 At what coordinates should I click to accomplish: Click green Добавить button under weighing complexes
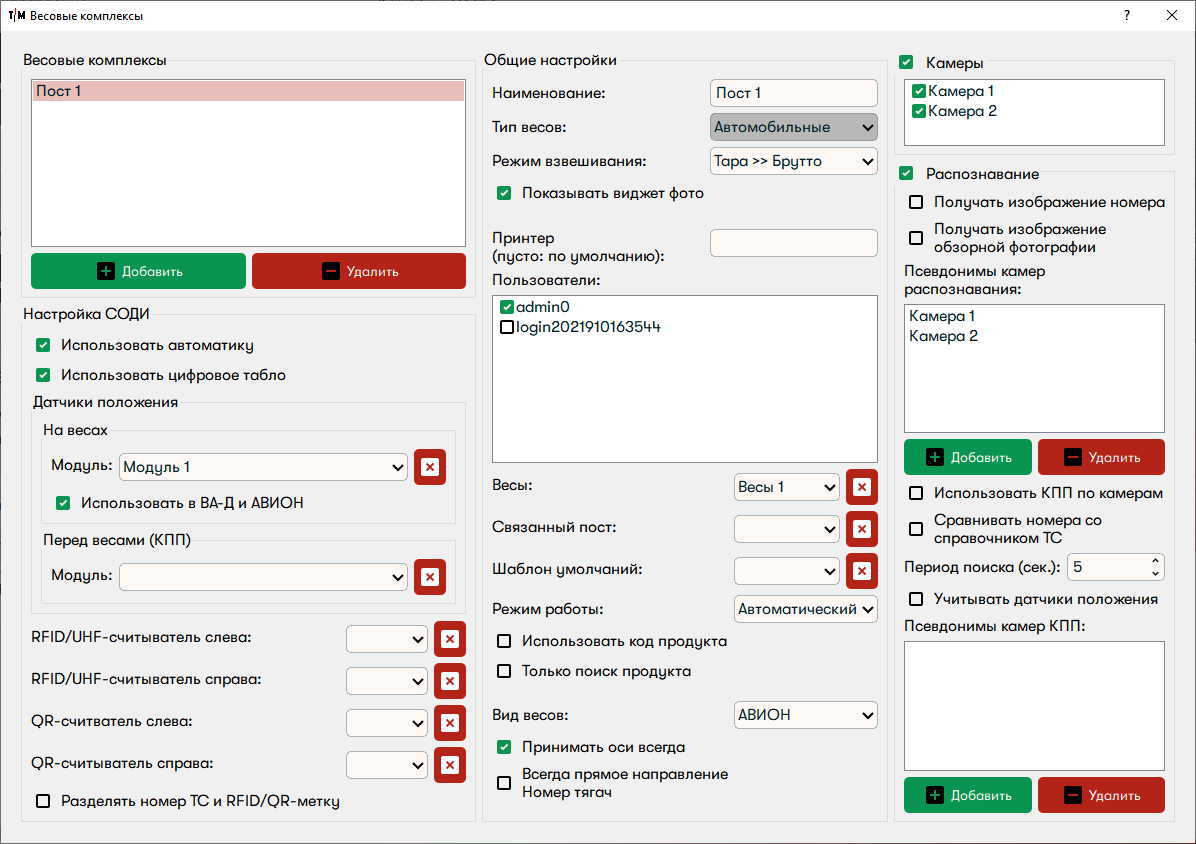coord(138,271)
